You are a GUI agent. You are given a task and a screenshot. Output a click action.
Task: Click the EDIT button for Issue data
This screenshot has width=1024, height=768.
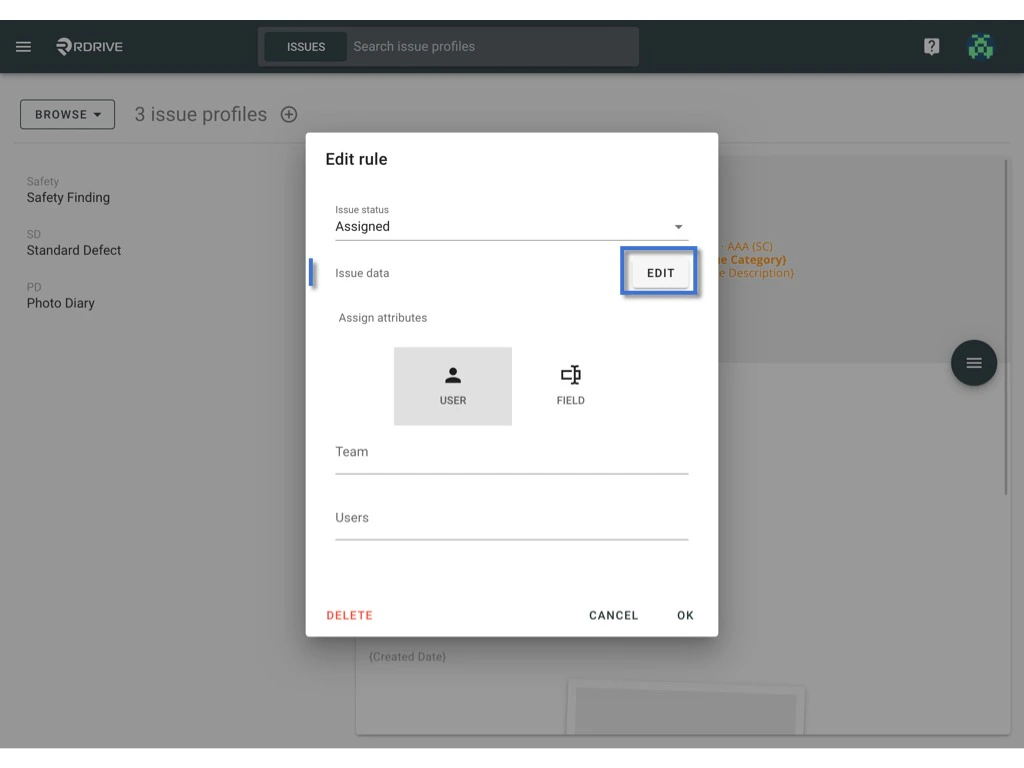(x=658, y=271)
